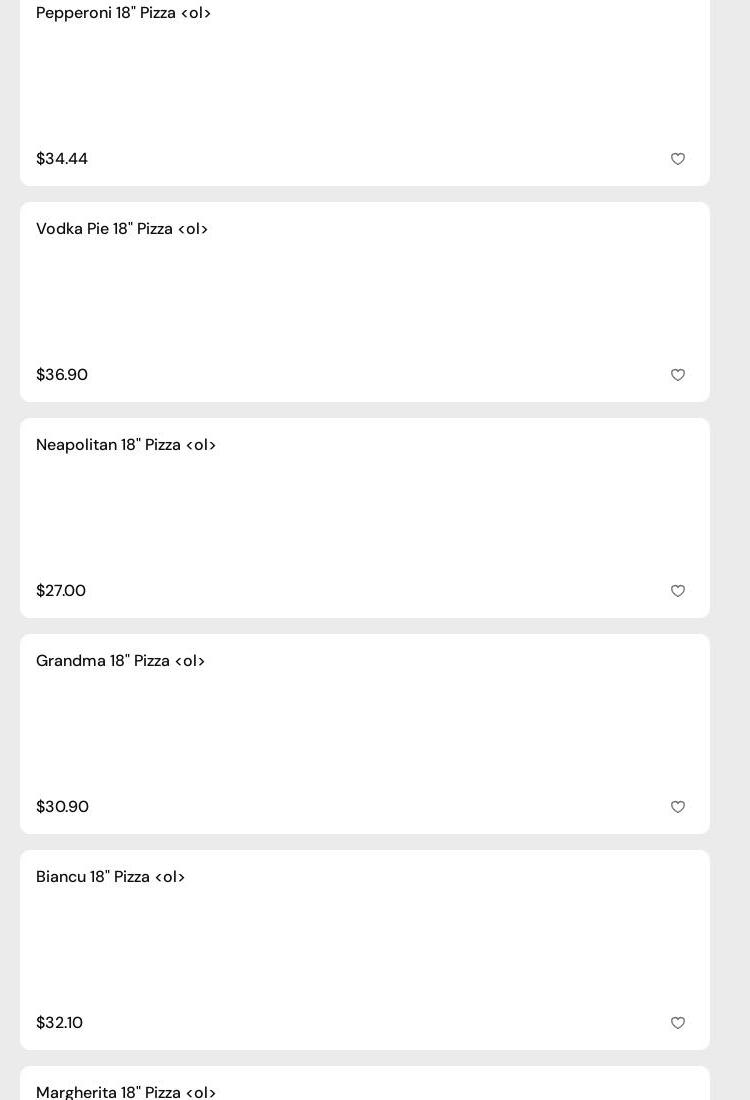Click empty middle area of Biancu pizza card
This screenshot has height=1100, width=750.
(365, 948)
